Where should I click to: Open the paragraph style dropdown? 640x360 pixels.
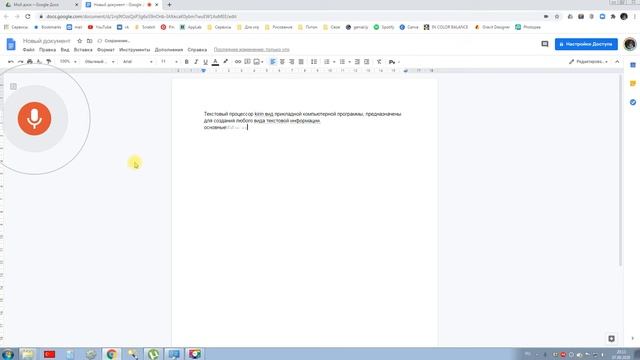99,62
